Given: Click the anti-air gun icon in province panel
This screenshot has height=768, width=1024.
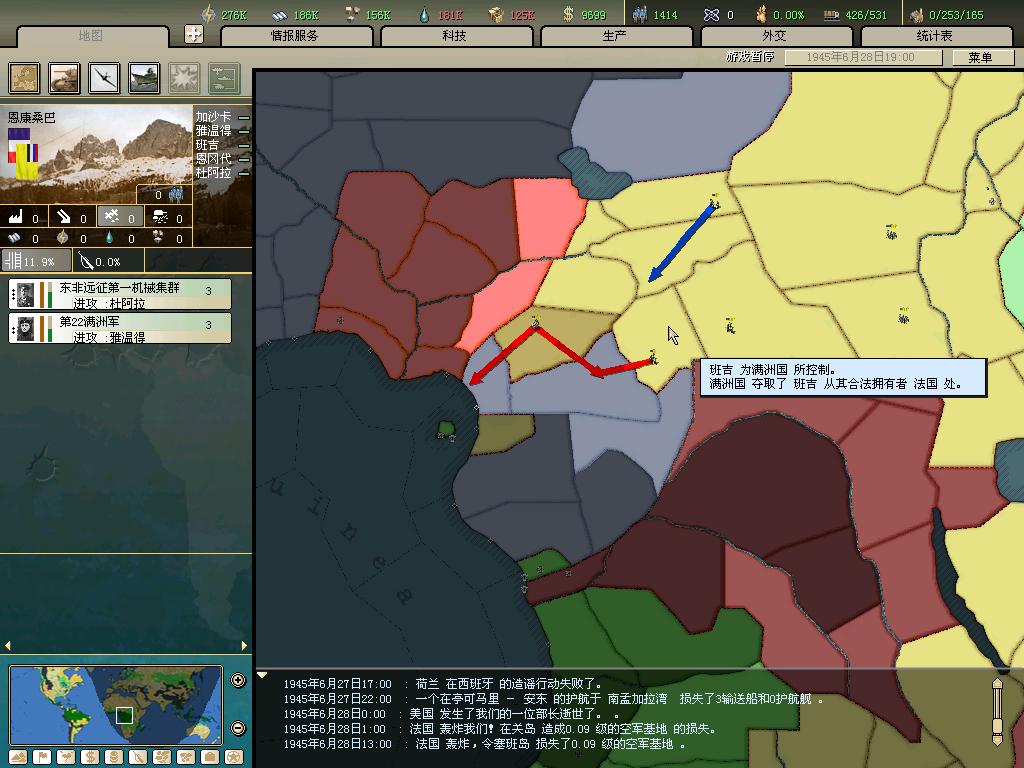Looking at the screenshot, I should [x=65, y=217].
